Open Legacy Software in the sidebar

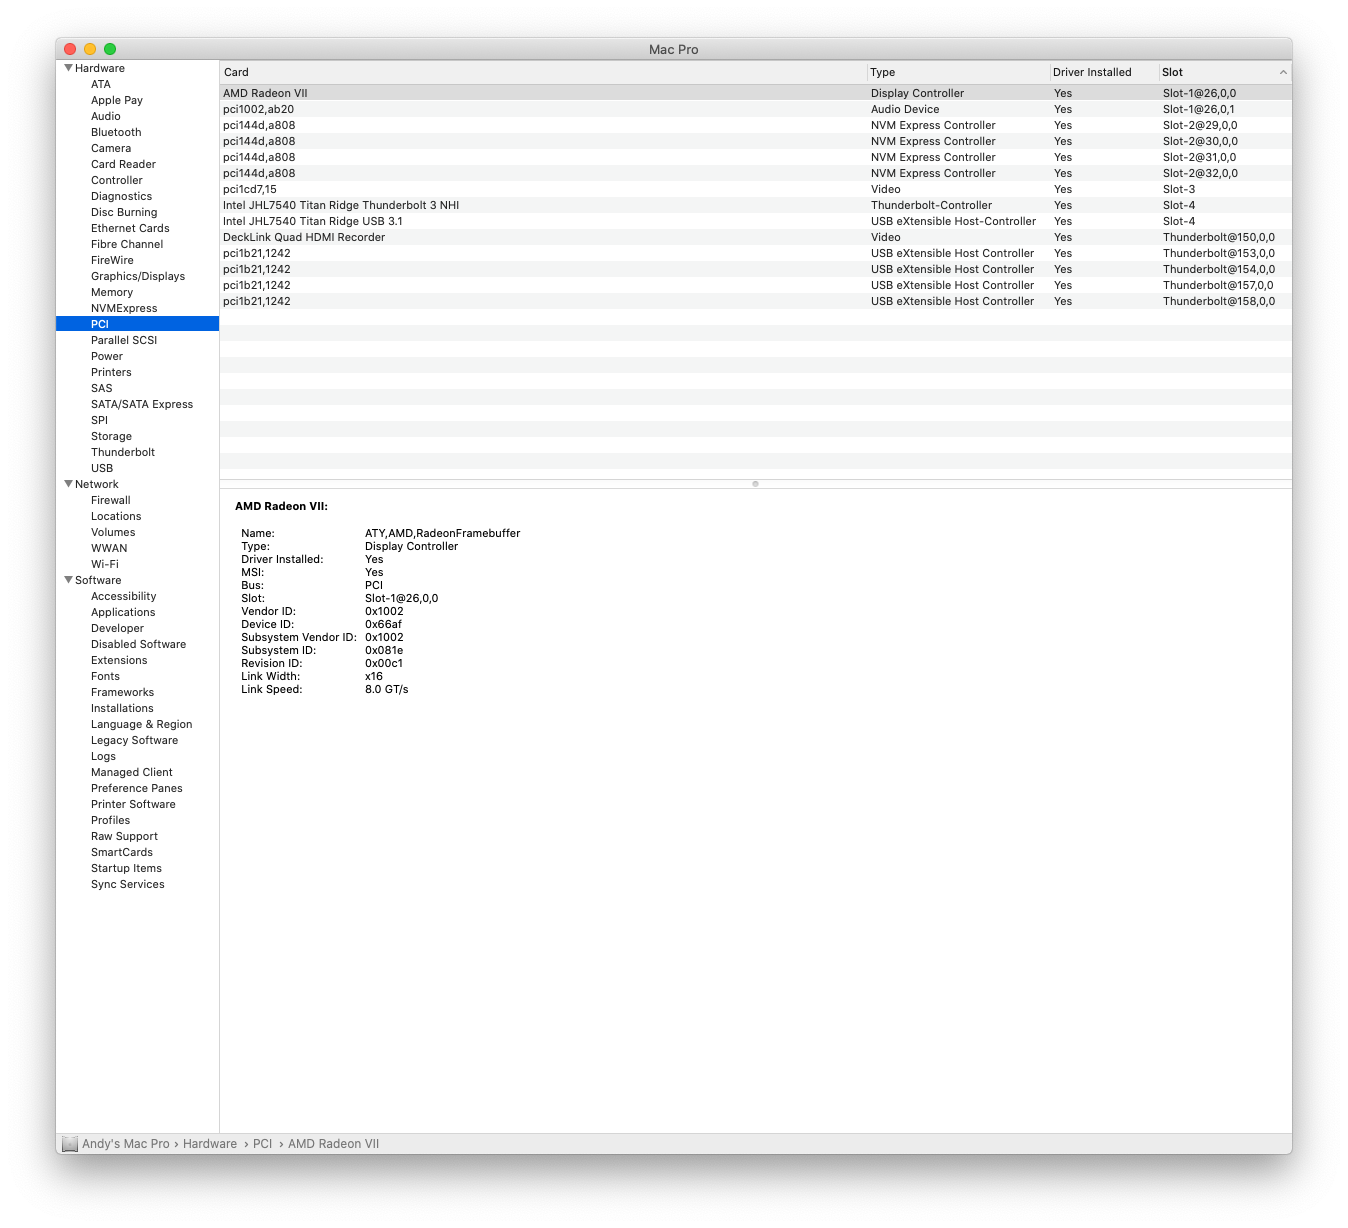click(134, 740)
